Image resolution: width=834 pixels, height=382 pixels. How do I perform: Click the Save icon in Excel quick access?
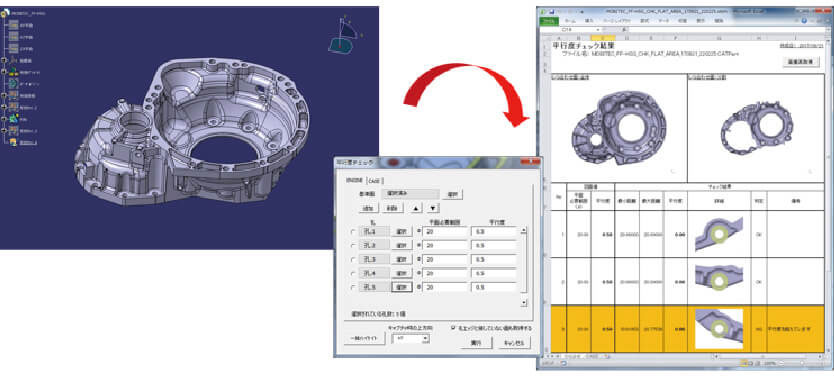tap(551, 11)
